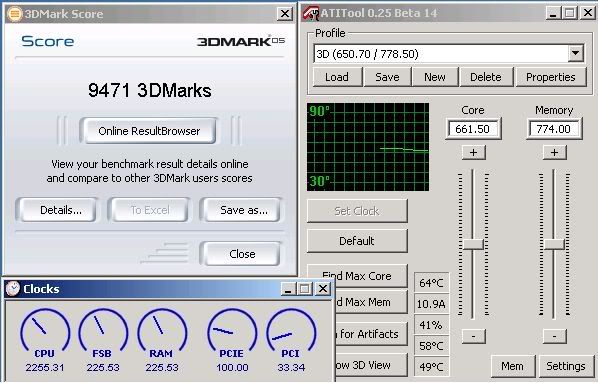The width and height of the screenshot is (598, 383).
Task: Click the Set Clock button
Action: tap(357, 211)
